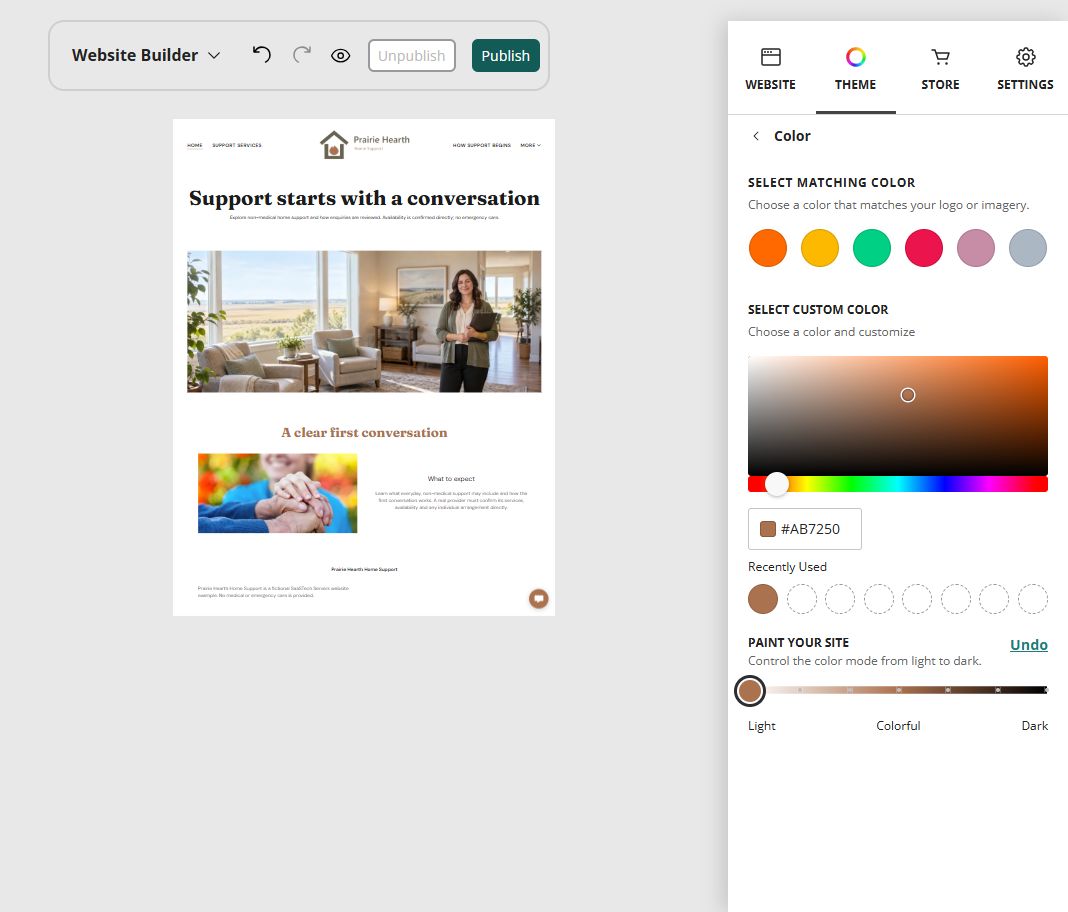Click HOW SUPPORT BEGINS in preview navigation
This screenshot has height=912, width=1068.
482,145
